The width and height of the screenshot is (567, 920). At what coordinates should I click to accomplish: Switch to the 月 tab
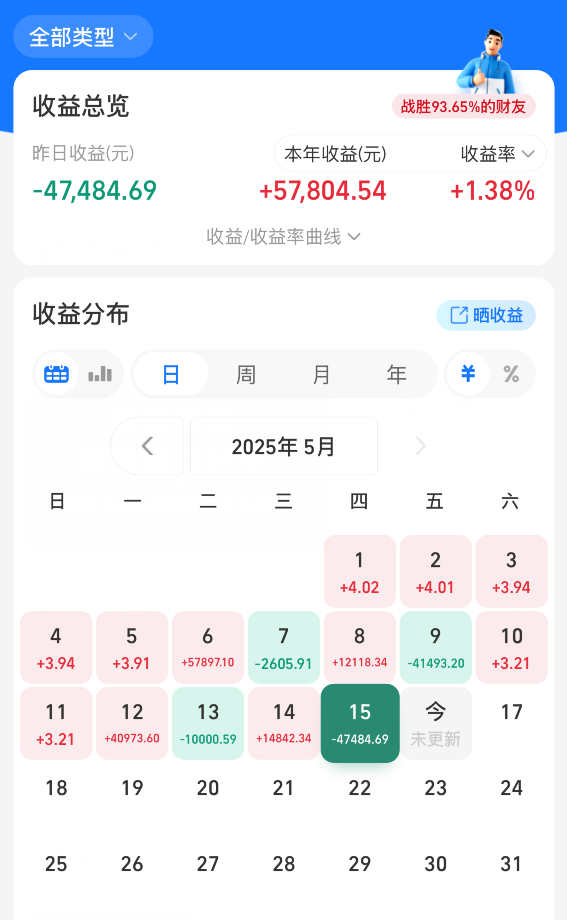click(x=321, y=374)
